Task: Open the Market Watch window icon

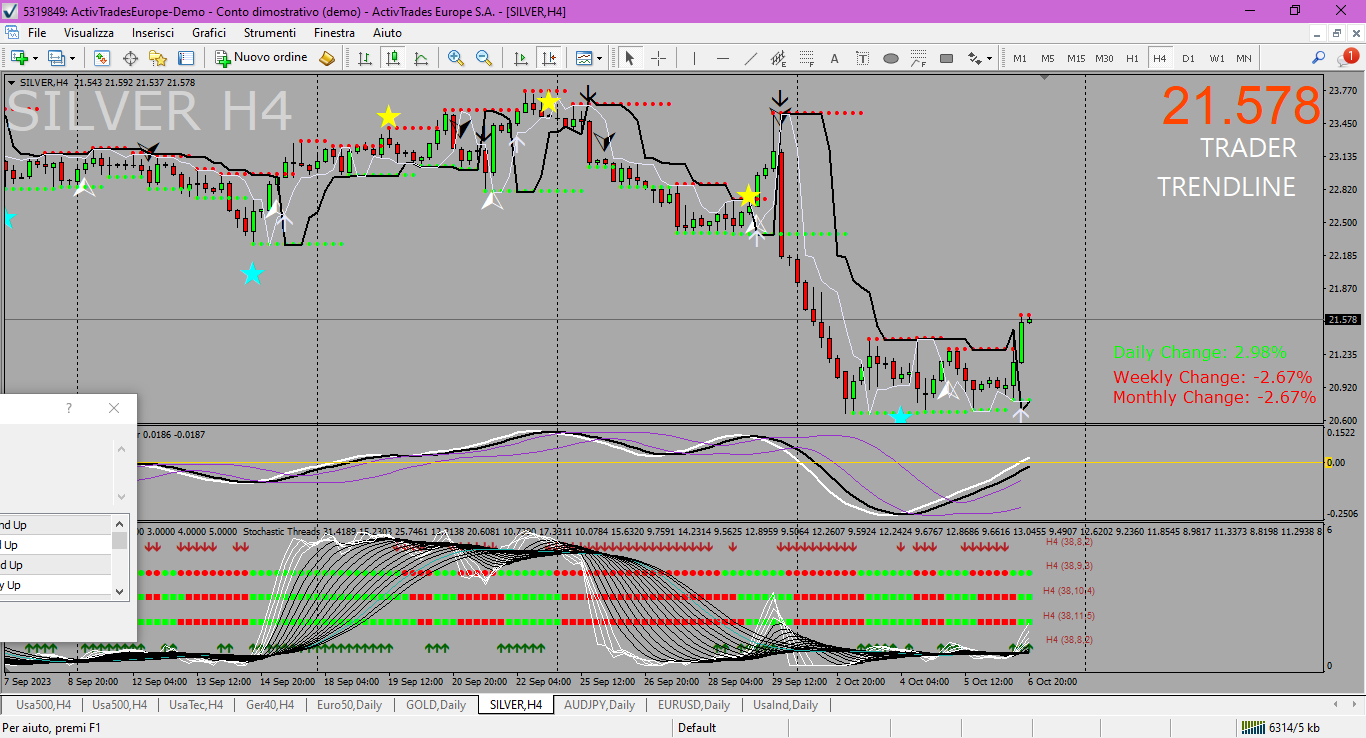Action: [x=102, y=58]
